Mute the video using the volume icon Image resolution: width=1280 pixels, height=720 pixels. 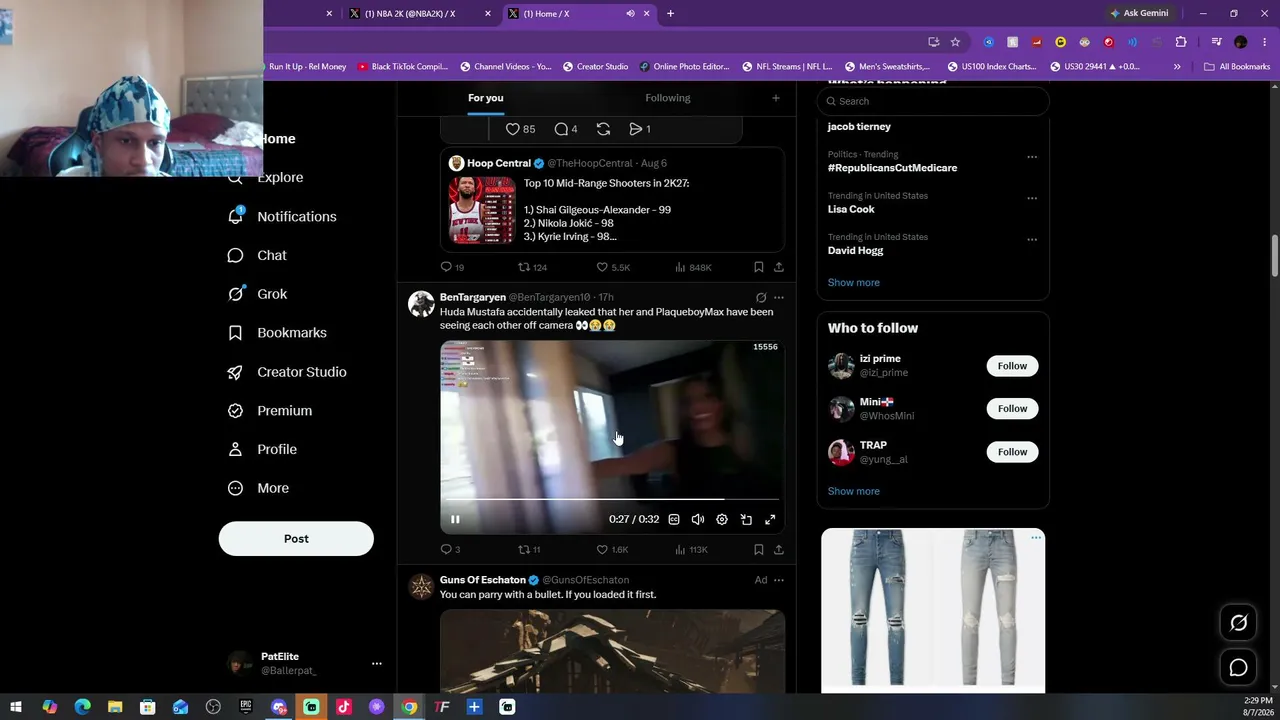point(698,519)
